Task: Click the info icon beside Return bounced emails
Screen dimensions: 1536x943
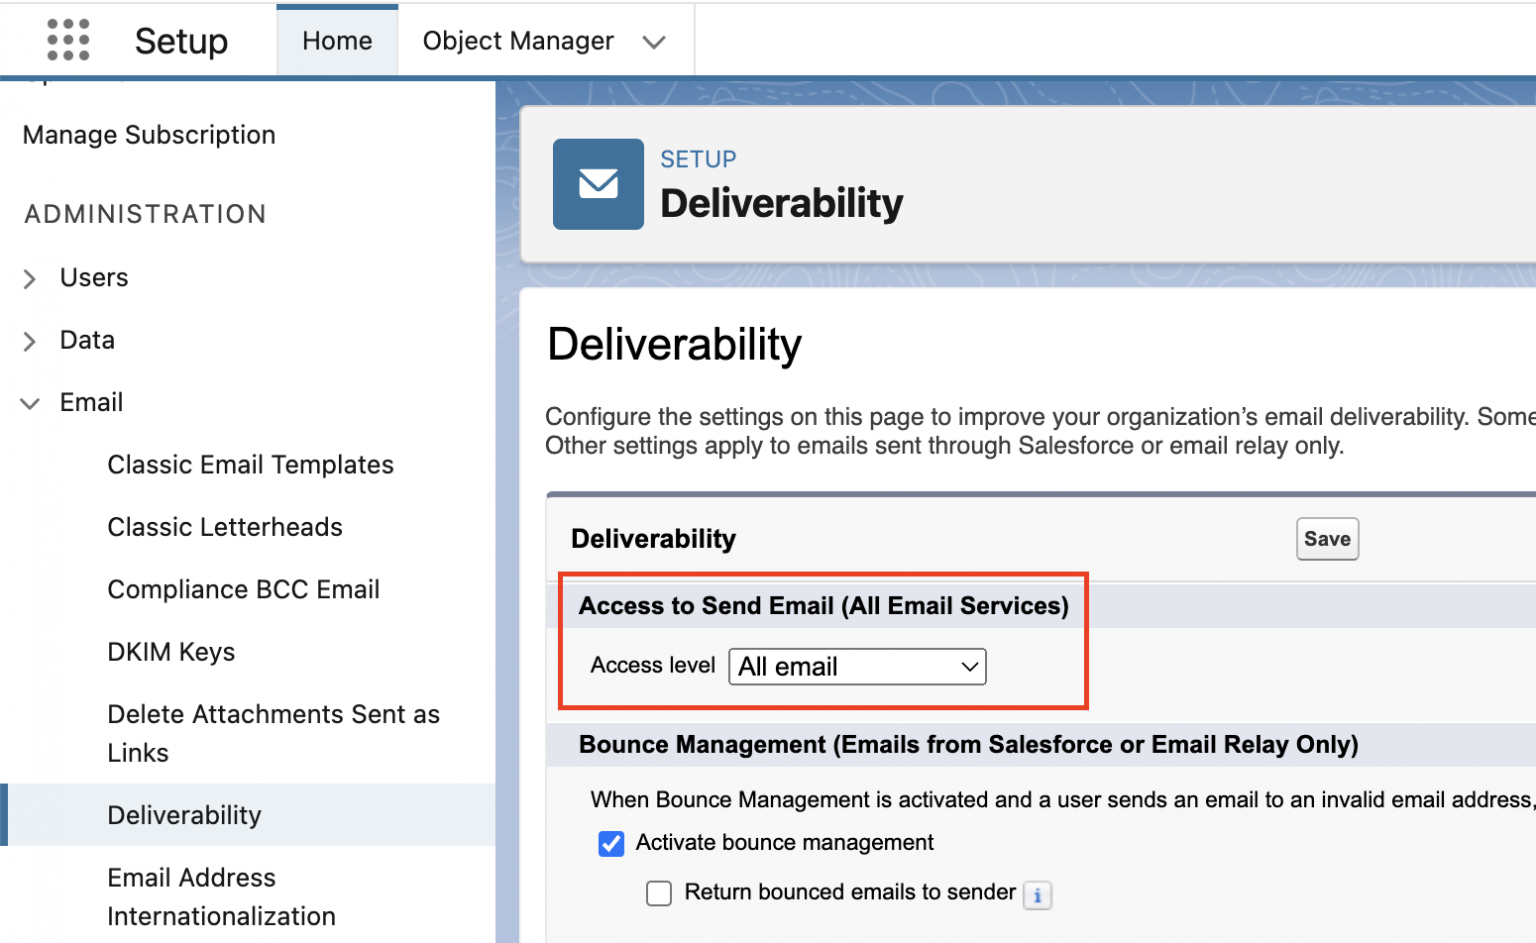Action: pyautogui.click(x=1037, y=896)
